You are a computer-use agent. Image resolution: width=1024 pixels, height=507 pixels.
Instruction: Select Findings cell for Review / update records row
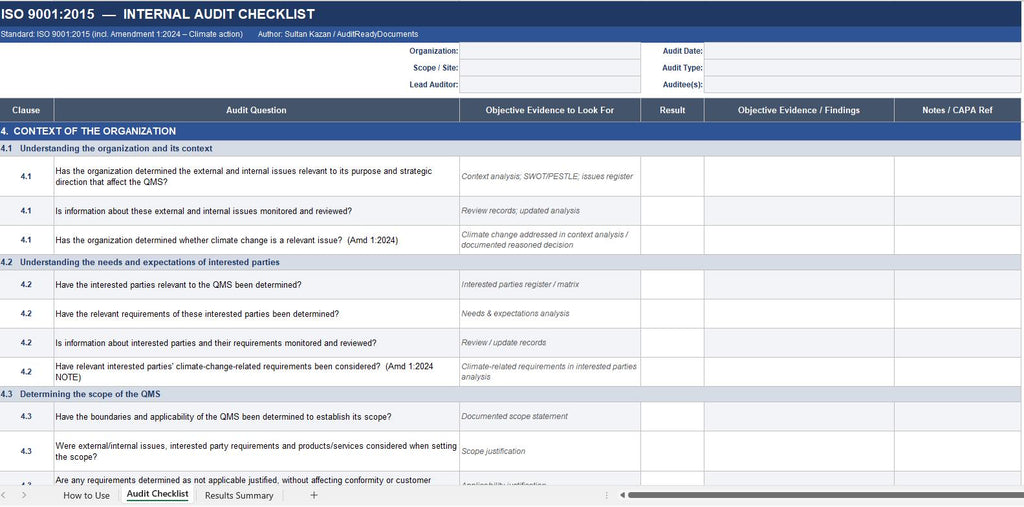[799, 342]
